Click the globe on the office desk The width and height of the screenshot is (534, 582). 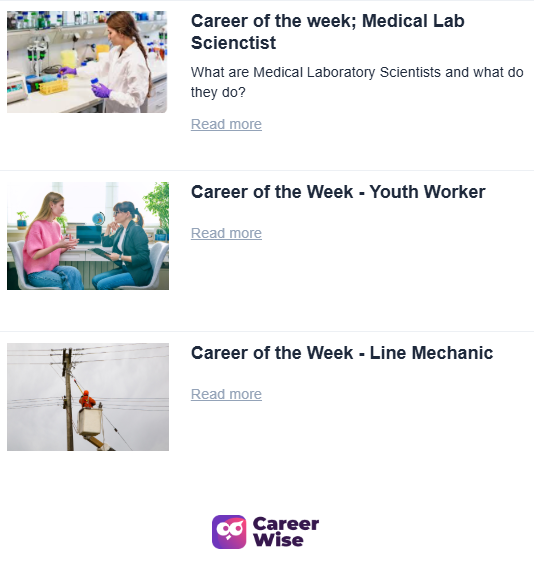[98, 219]
